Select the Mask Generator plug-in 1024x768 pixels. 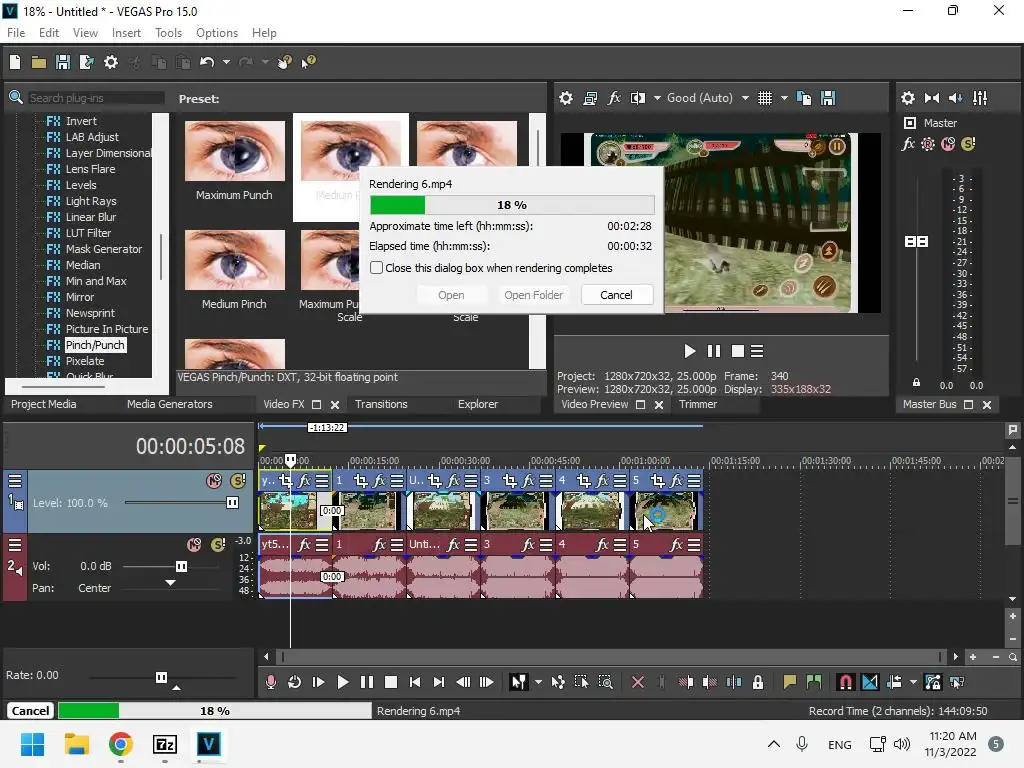(103, 249)
